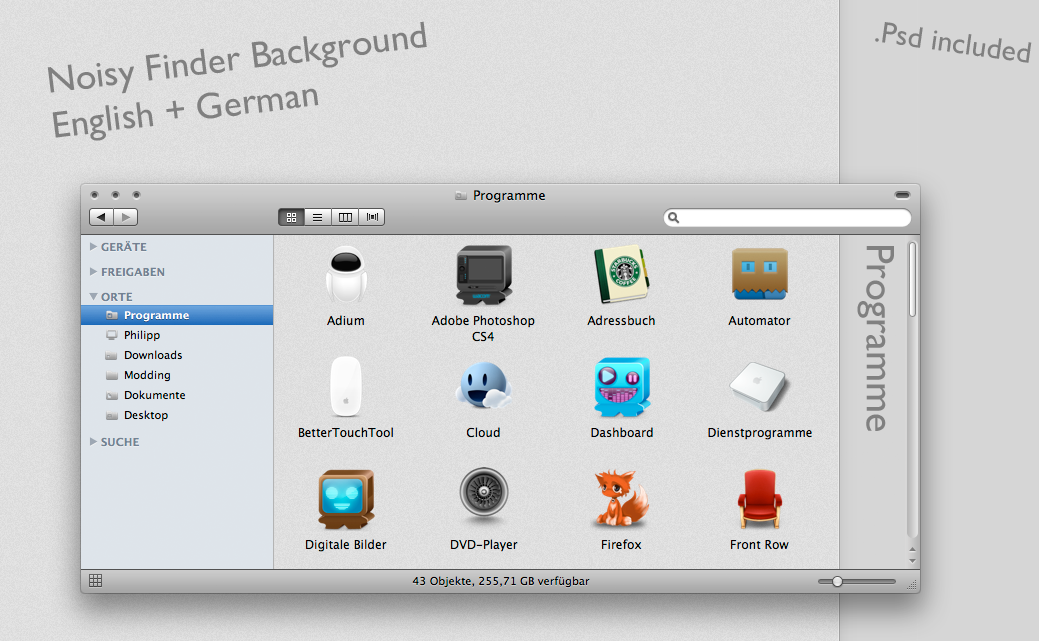
Task: Click the magnifier icon in search field
Action: pos(673,217)
